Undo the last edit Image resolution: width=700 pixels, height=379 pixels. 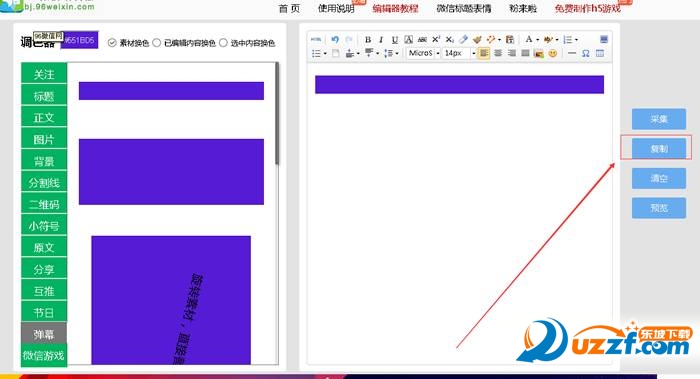(335, 39)
